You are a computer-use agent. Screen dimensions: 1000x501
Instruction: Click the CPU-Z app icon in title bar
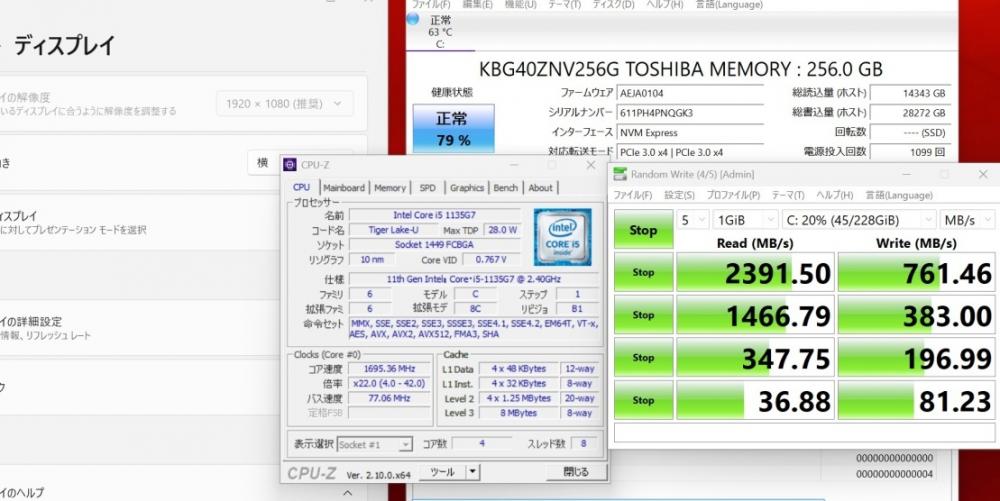pyautogui.click(x=290, y=164)
